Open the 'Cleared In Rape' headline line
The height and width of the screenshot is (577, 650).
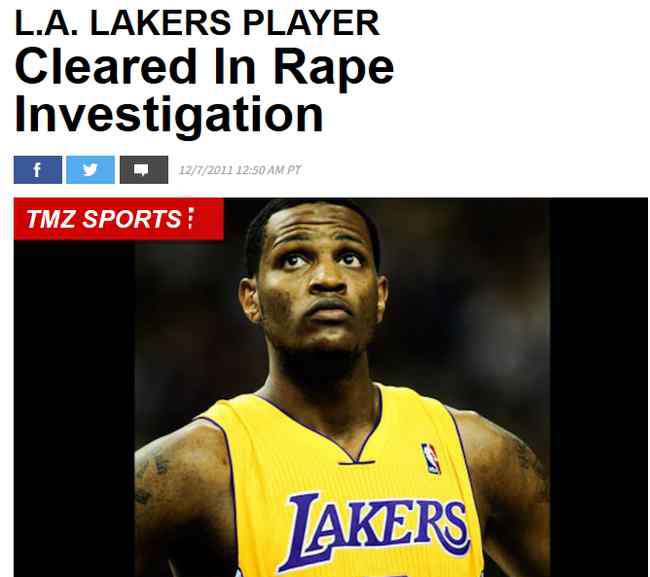click(204, 66)
